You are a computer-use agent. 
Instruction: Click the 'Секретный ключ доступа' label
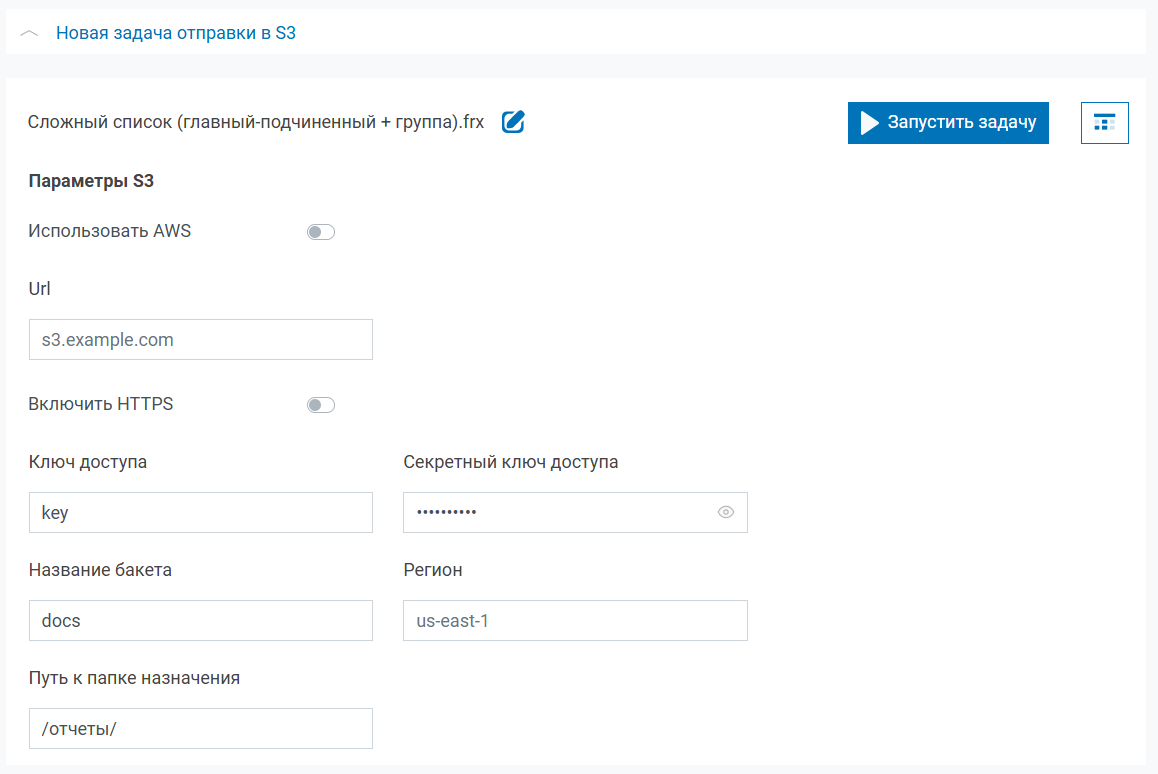(510, 462)
